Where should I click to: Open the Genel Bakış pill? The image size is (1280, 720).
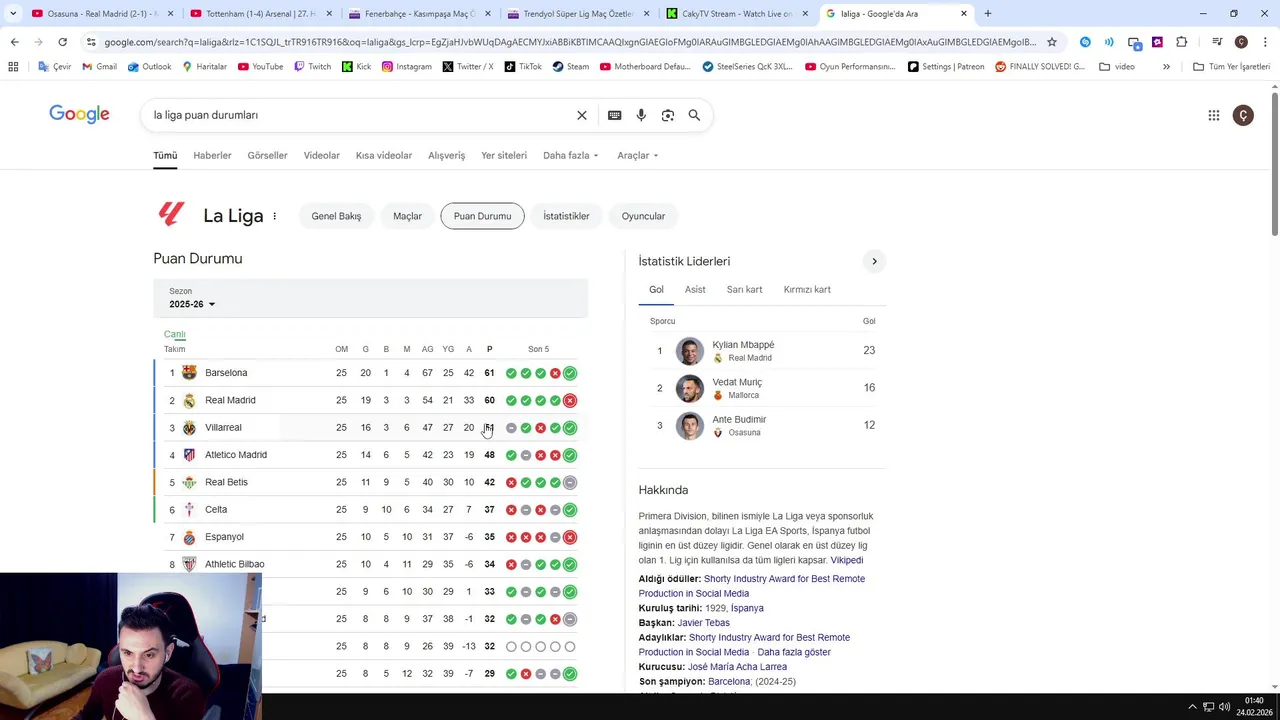click(x=336, y=216)
